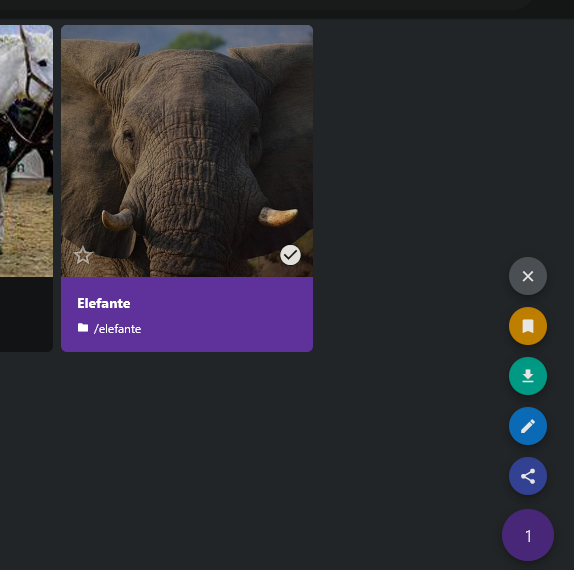Clear selection with the X button
This screenshot has width=574, height=570.
(528, 276)
